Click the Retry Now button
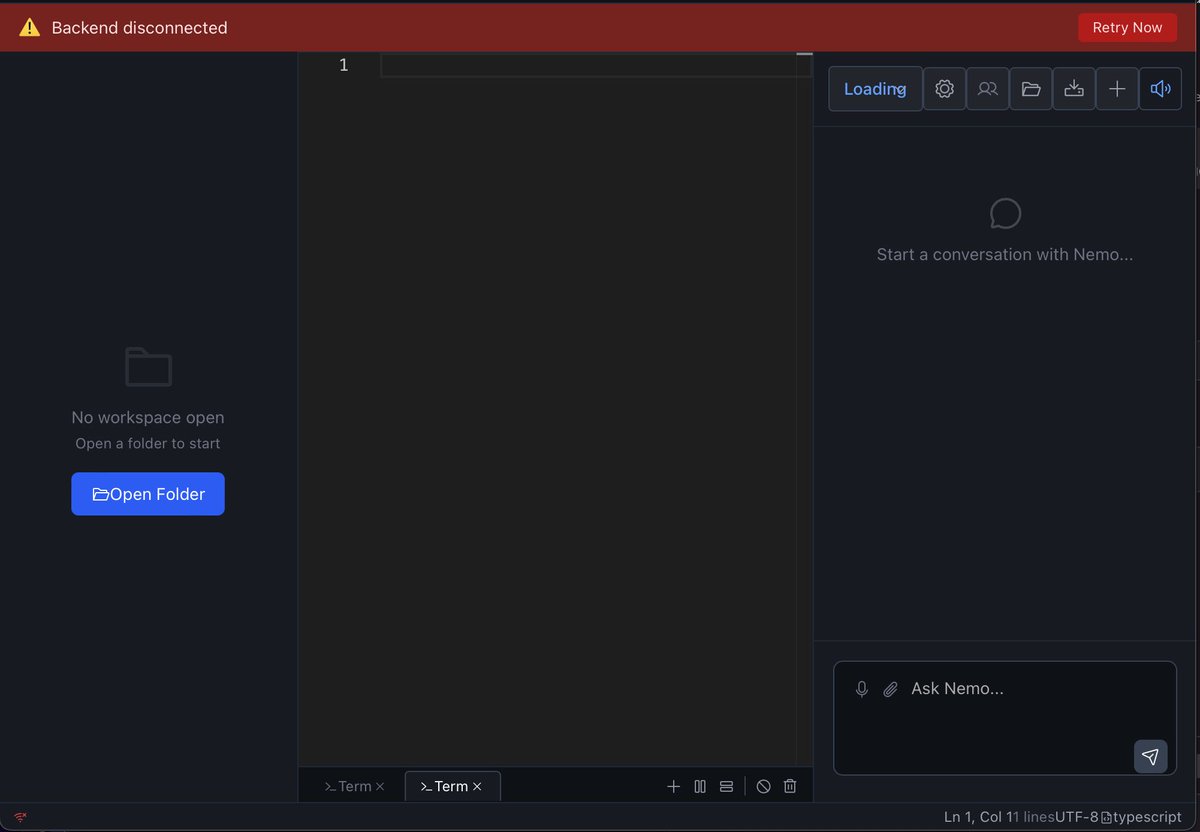Screen dimensions: 1200x832 (1127, 27)
